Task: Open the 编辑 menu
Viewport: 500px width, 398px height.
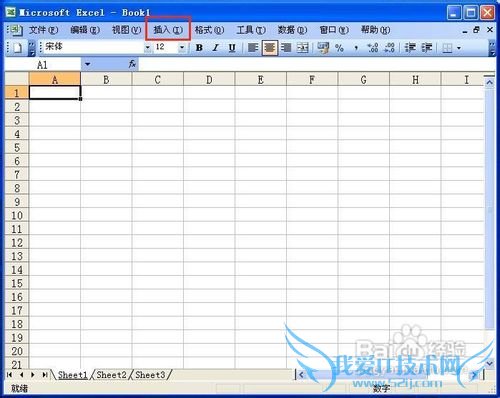Action: [85, 30]
